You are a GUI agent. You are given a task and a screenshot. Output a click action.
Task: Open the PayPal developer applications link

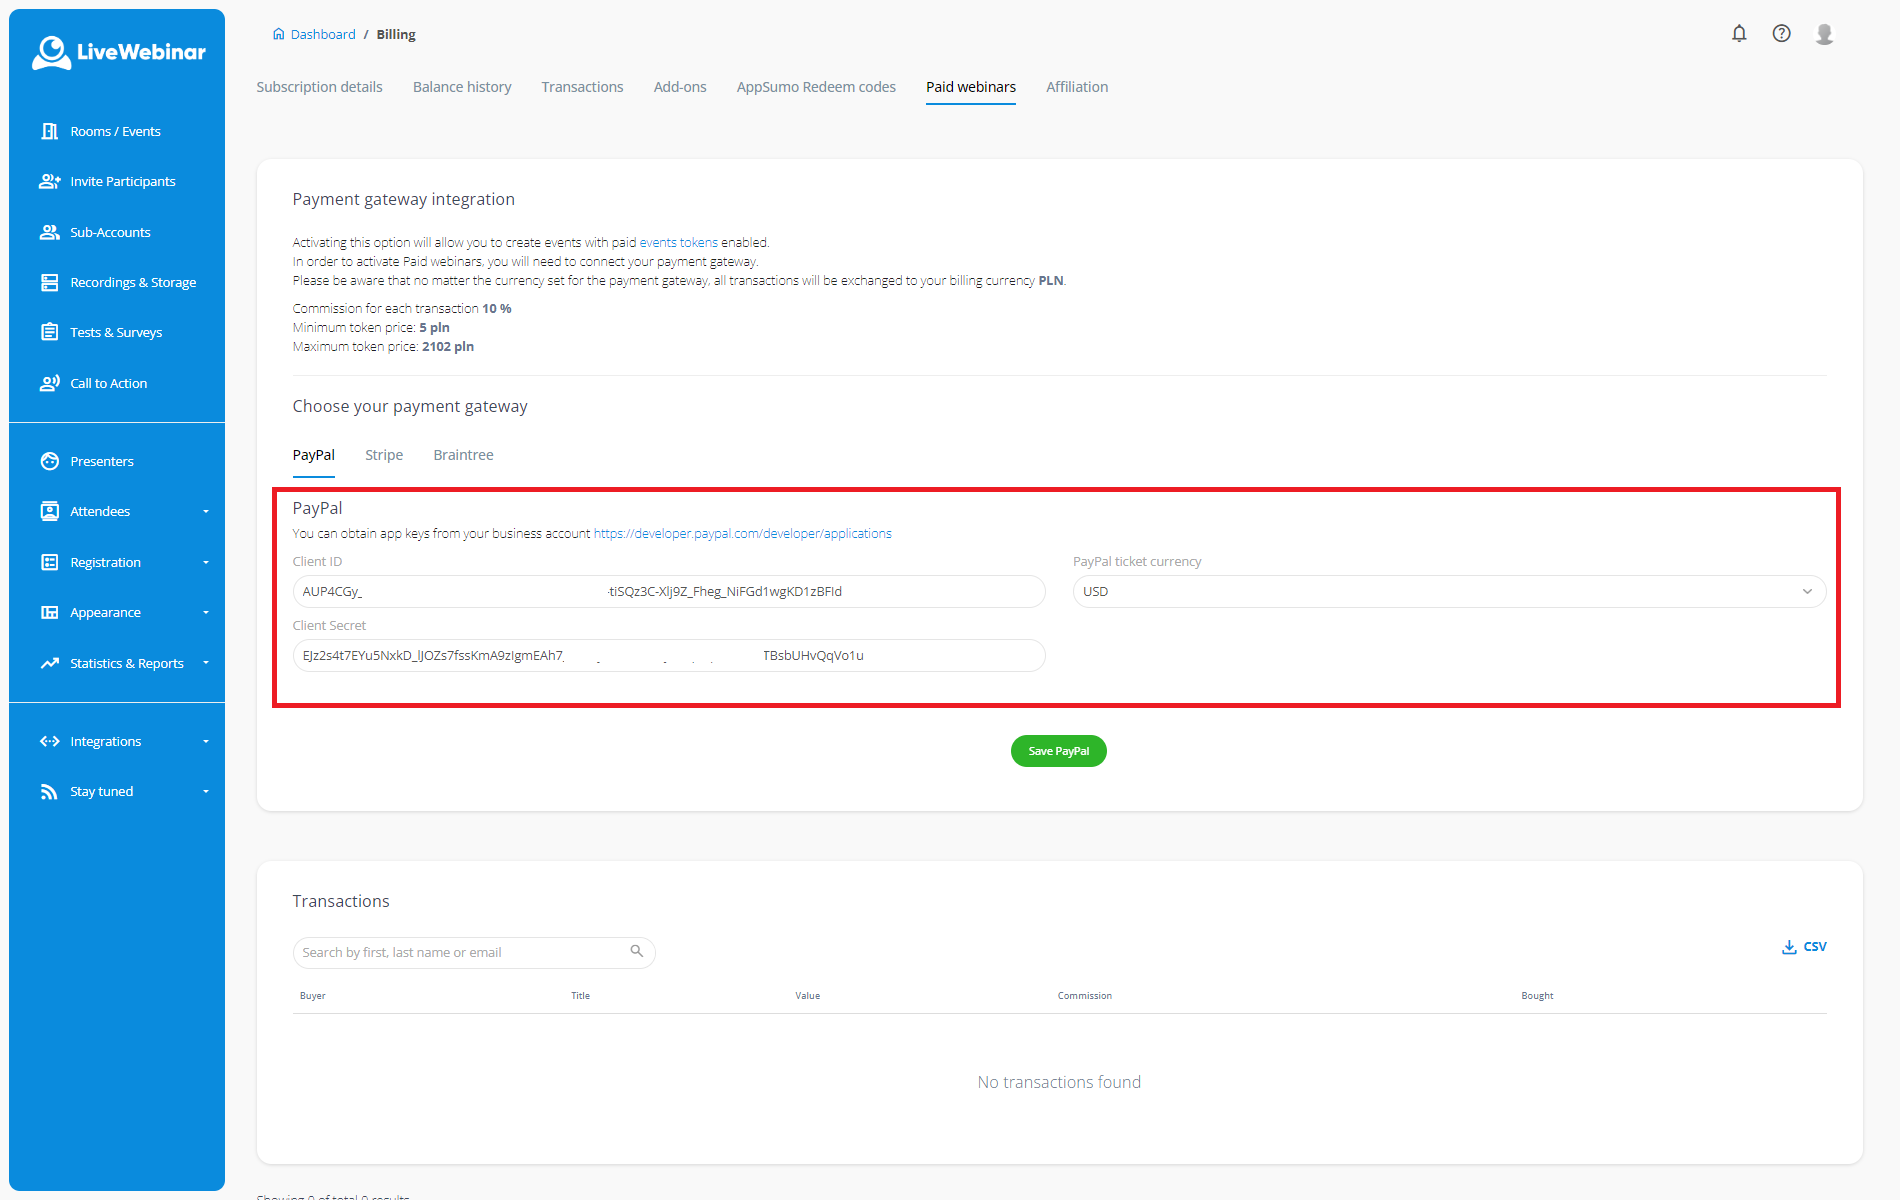tap(742, 534)
